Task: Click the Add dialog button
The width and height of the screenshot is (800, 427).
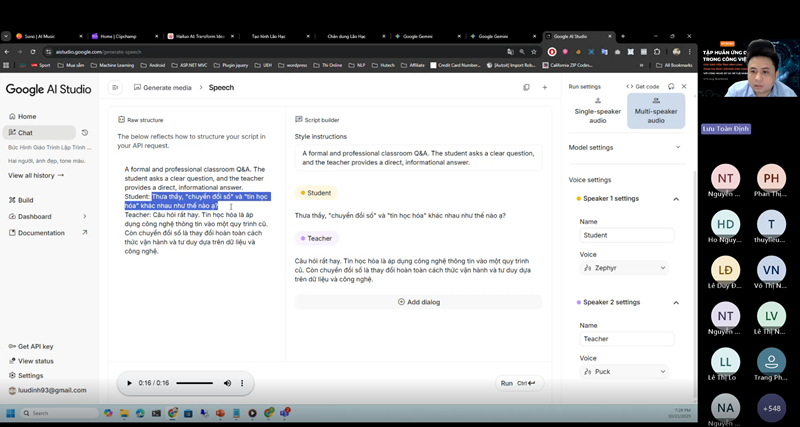Action: 418,301
